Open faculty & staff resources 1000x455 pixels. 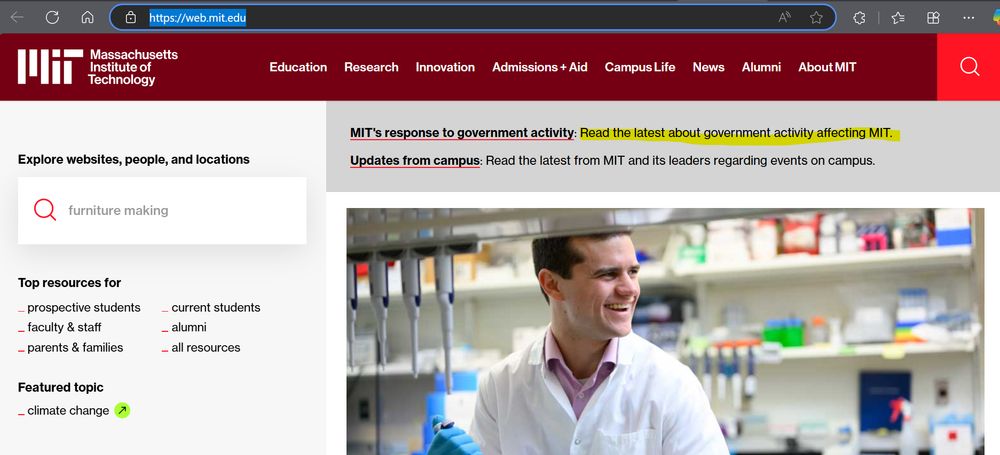pos(64,327)
